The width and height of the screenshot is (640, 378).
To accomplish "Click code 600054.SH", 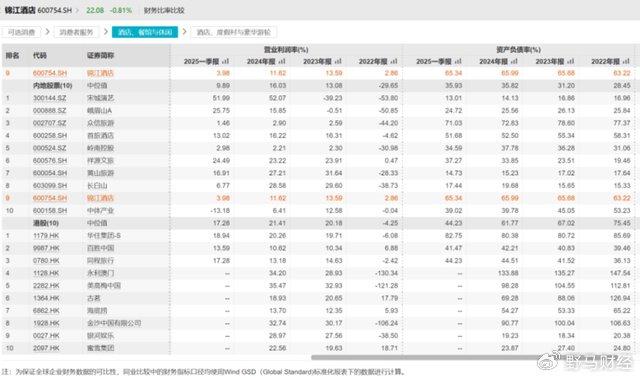I will pos(50,173).
